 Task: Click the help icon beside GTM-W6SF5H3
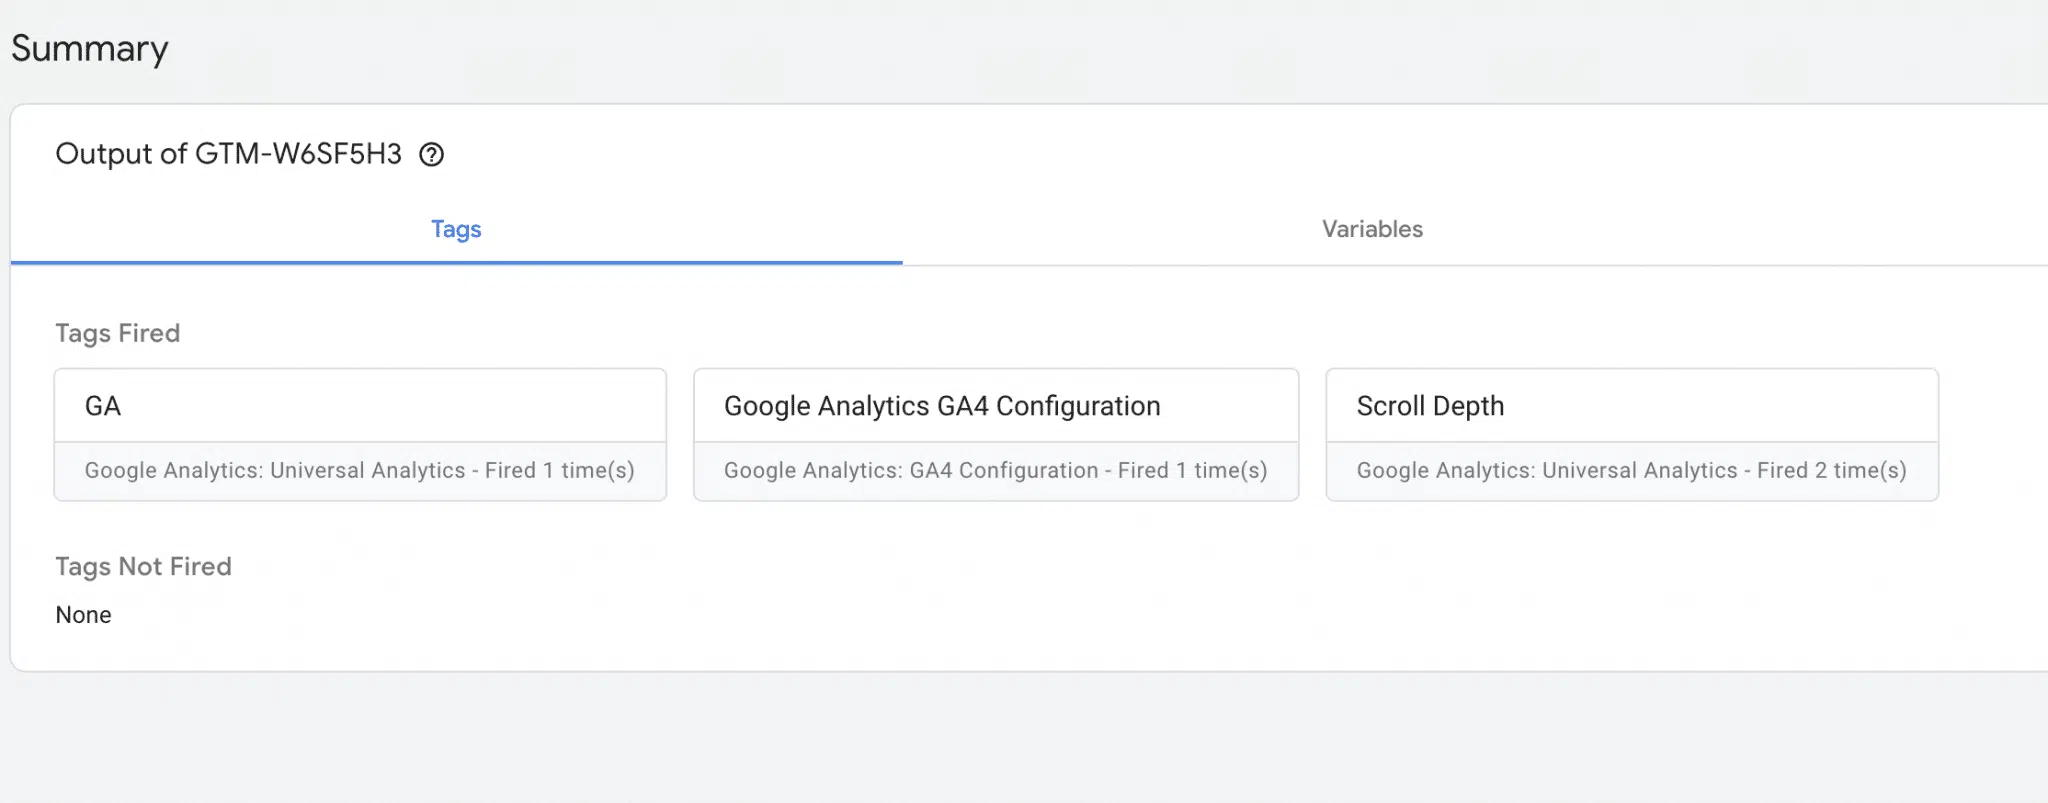coord(431,154)
